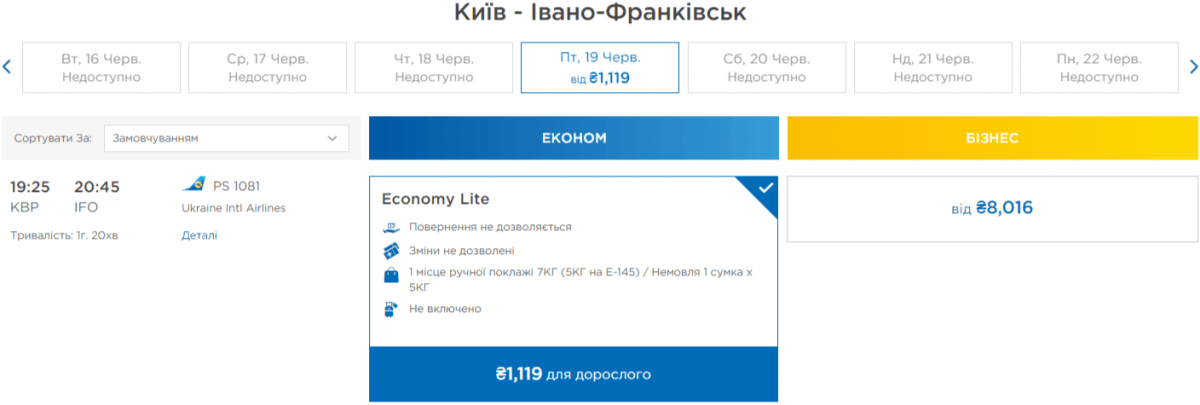
Task: Select the Вт, 16 Черв. date tab
Action: point(101,67)
